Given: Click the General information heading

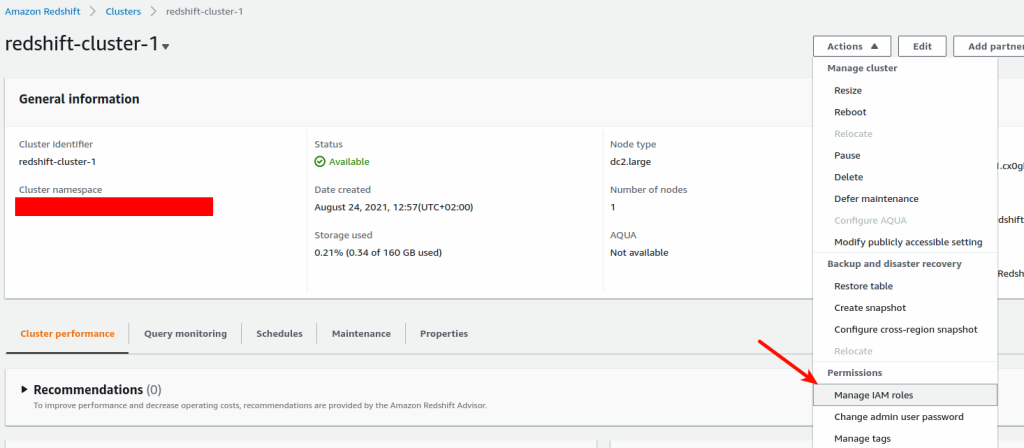Looking at the screenshot, I should click(79, 99).
